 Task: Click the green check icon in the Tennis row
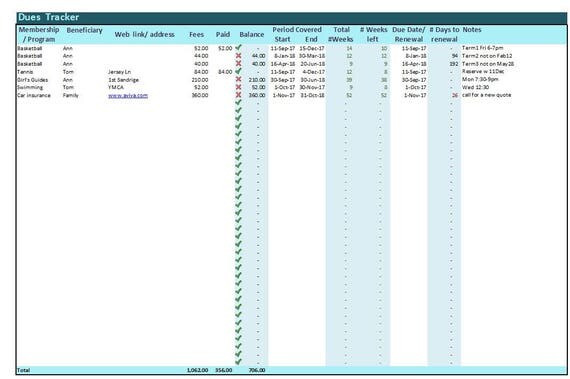tap(238, 71)
